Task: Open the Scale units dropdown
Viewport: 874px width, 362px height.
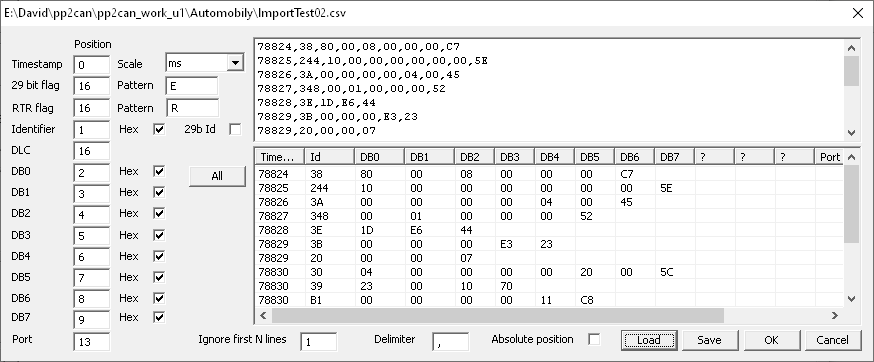Action: click(x=235, y=63)
